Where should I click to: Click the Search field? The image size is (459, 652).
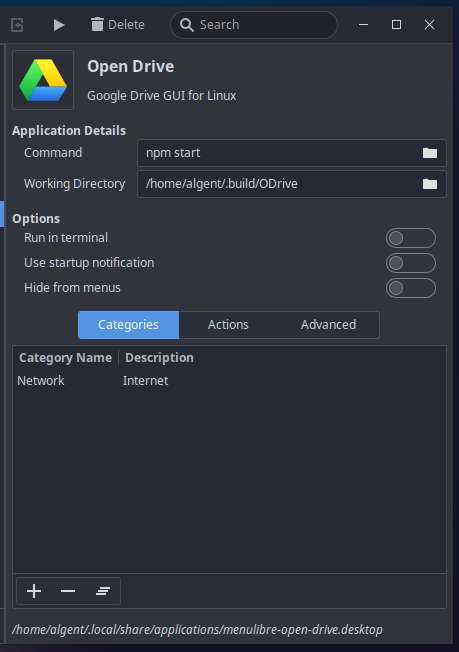click(254, 25)
